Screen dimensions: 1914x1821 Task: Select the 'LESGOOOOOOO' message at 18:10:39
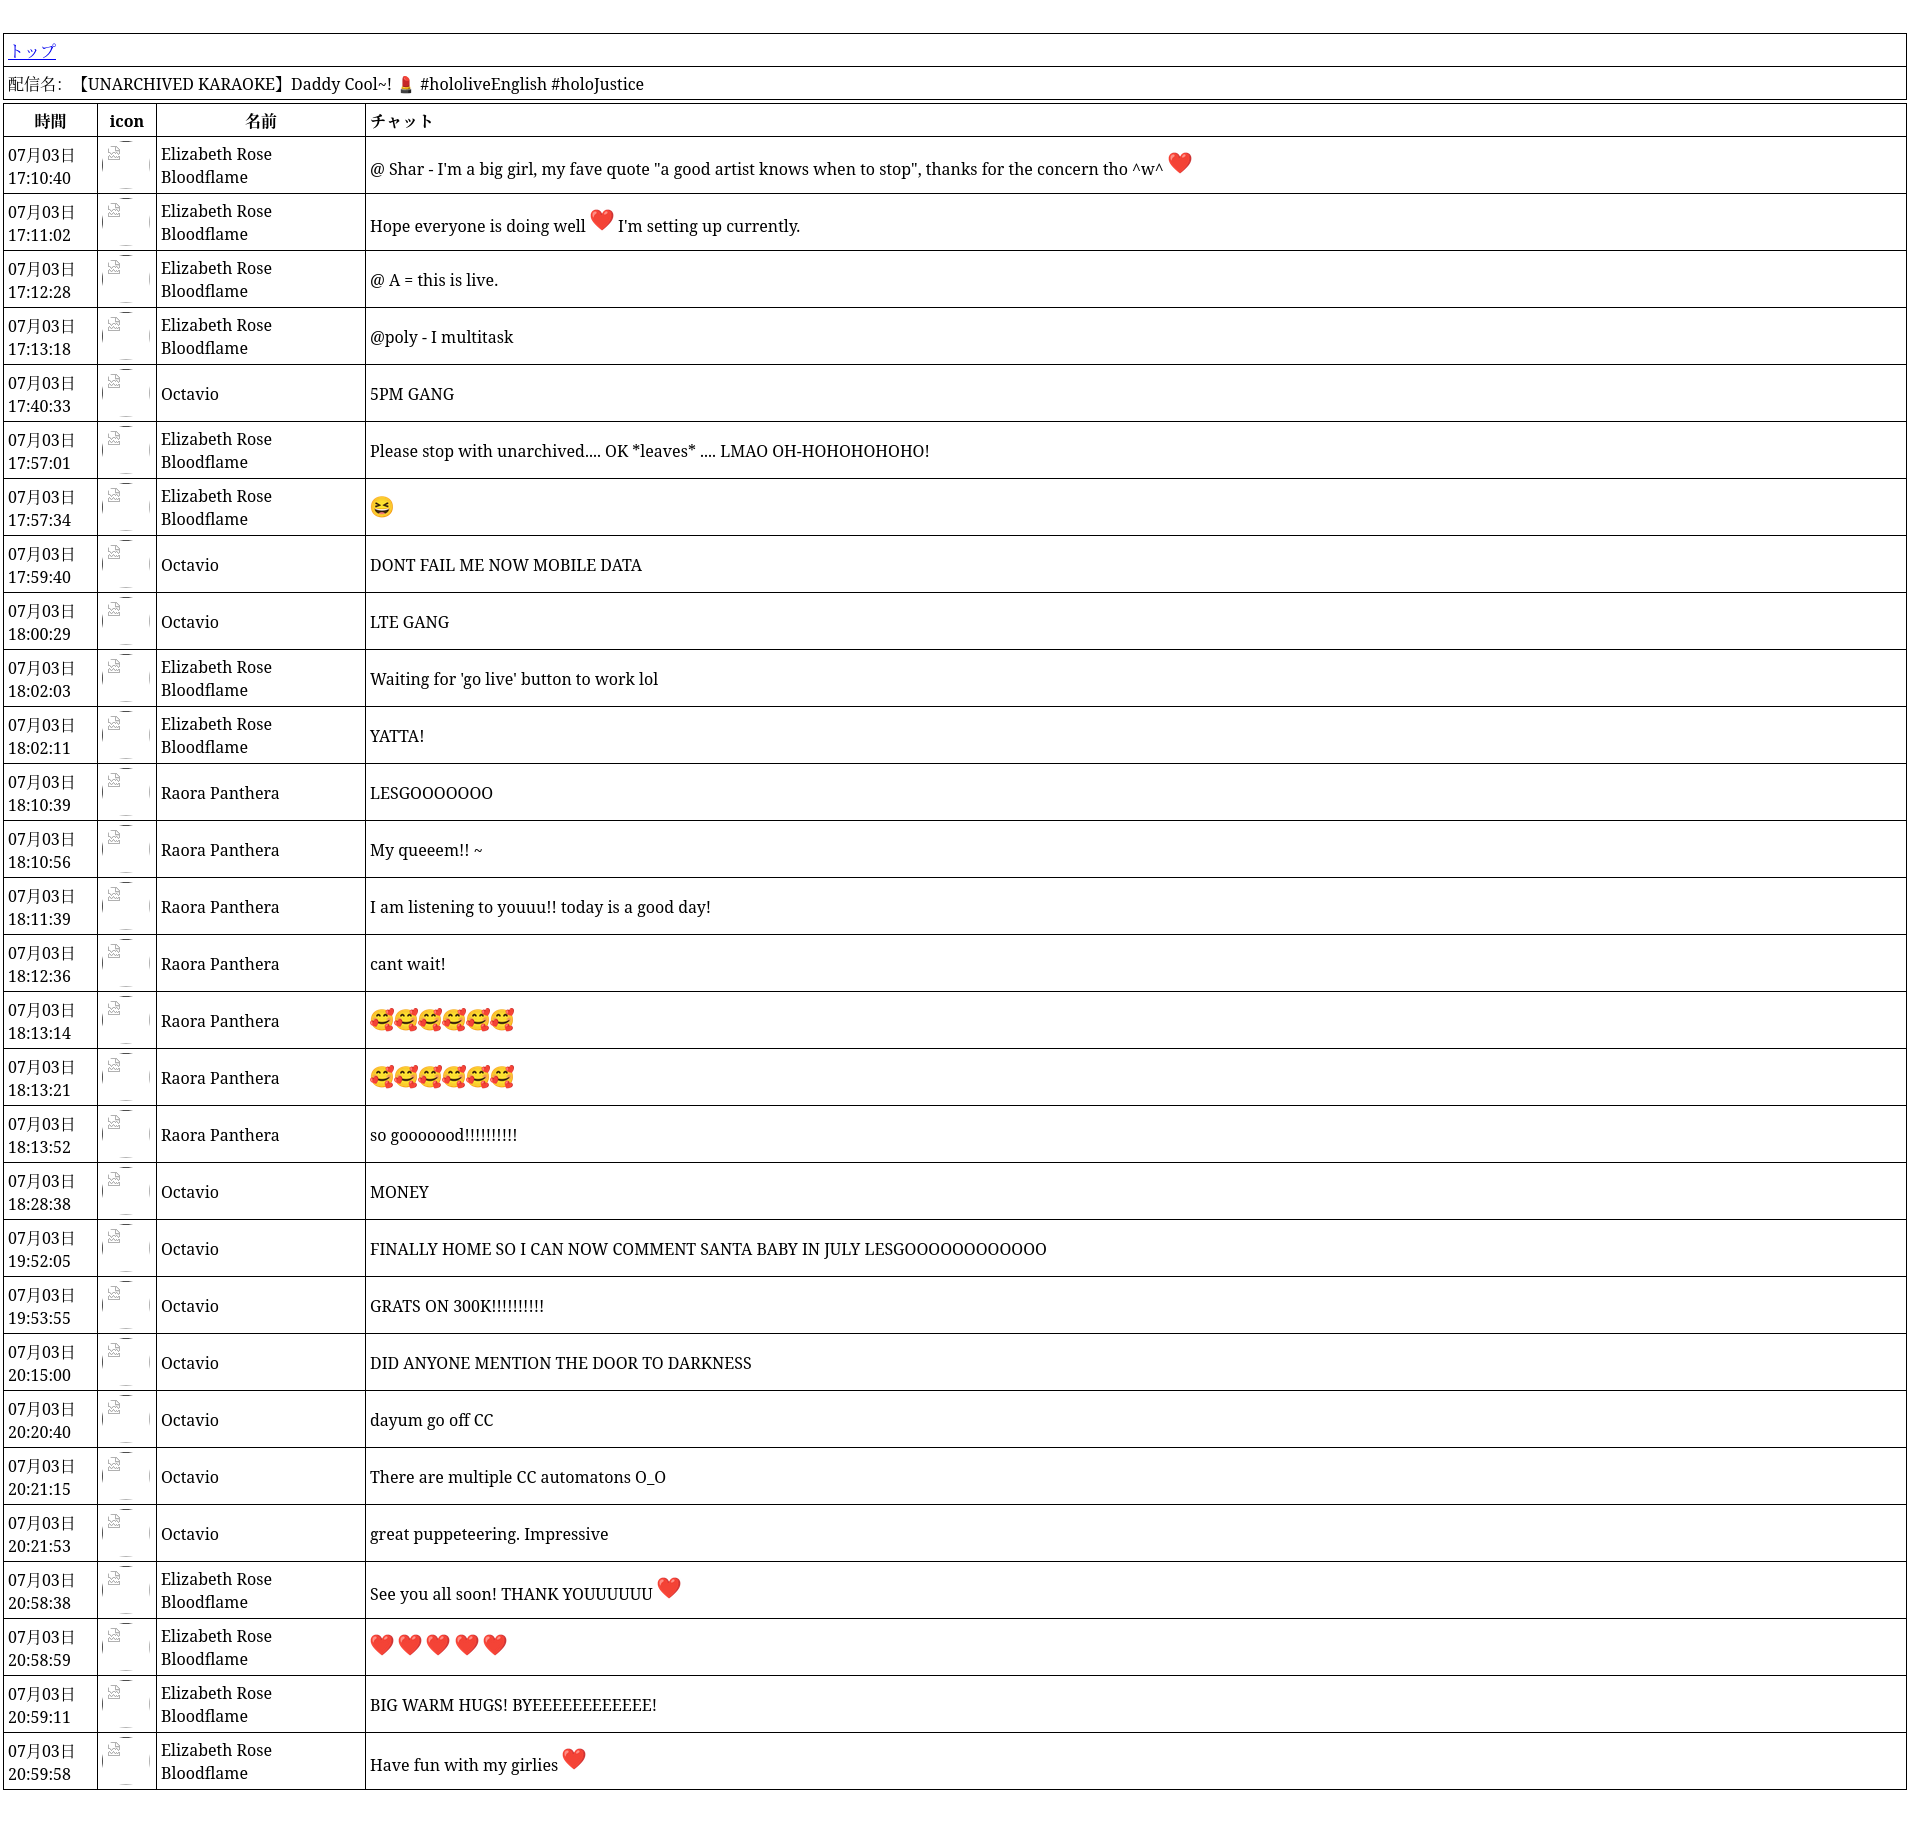pos(431,793)
